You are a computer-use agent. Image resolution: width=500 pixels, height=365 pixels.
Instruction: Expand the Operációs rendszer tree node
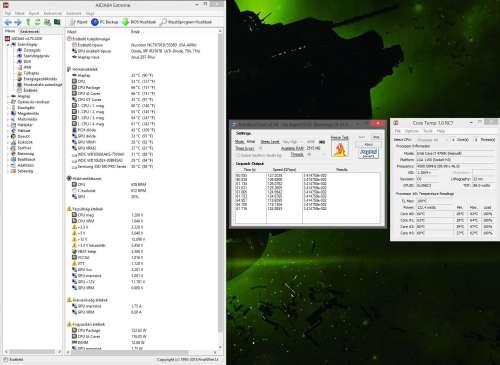(8, 102)
